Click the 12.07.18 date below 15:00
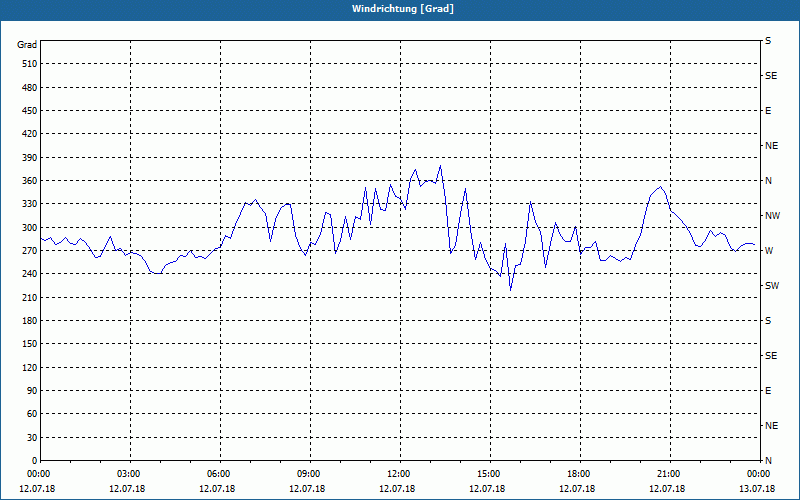 [x=487, y=489]
